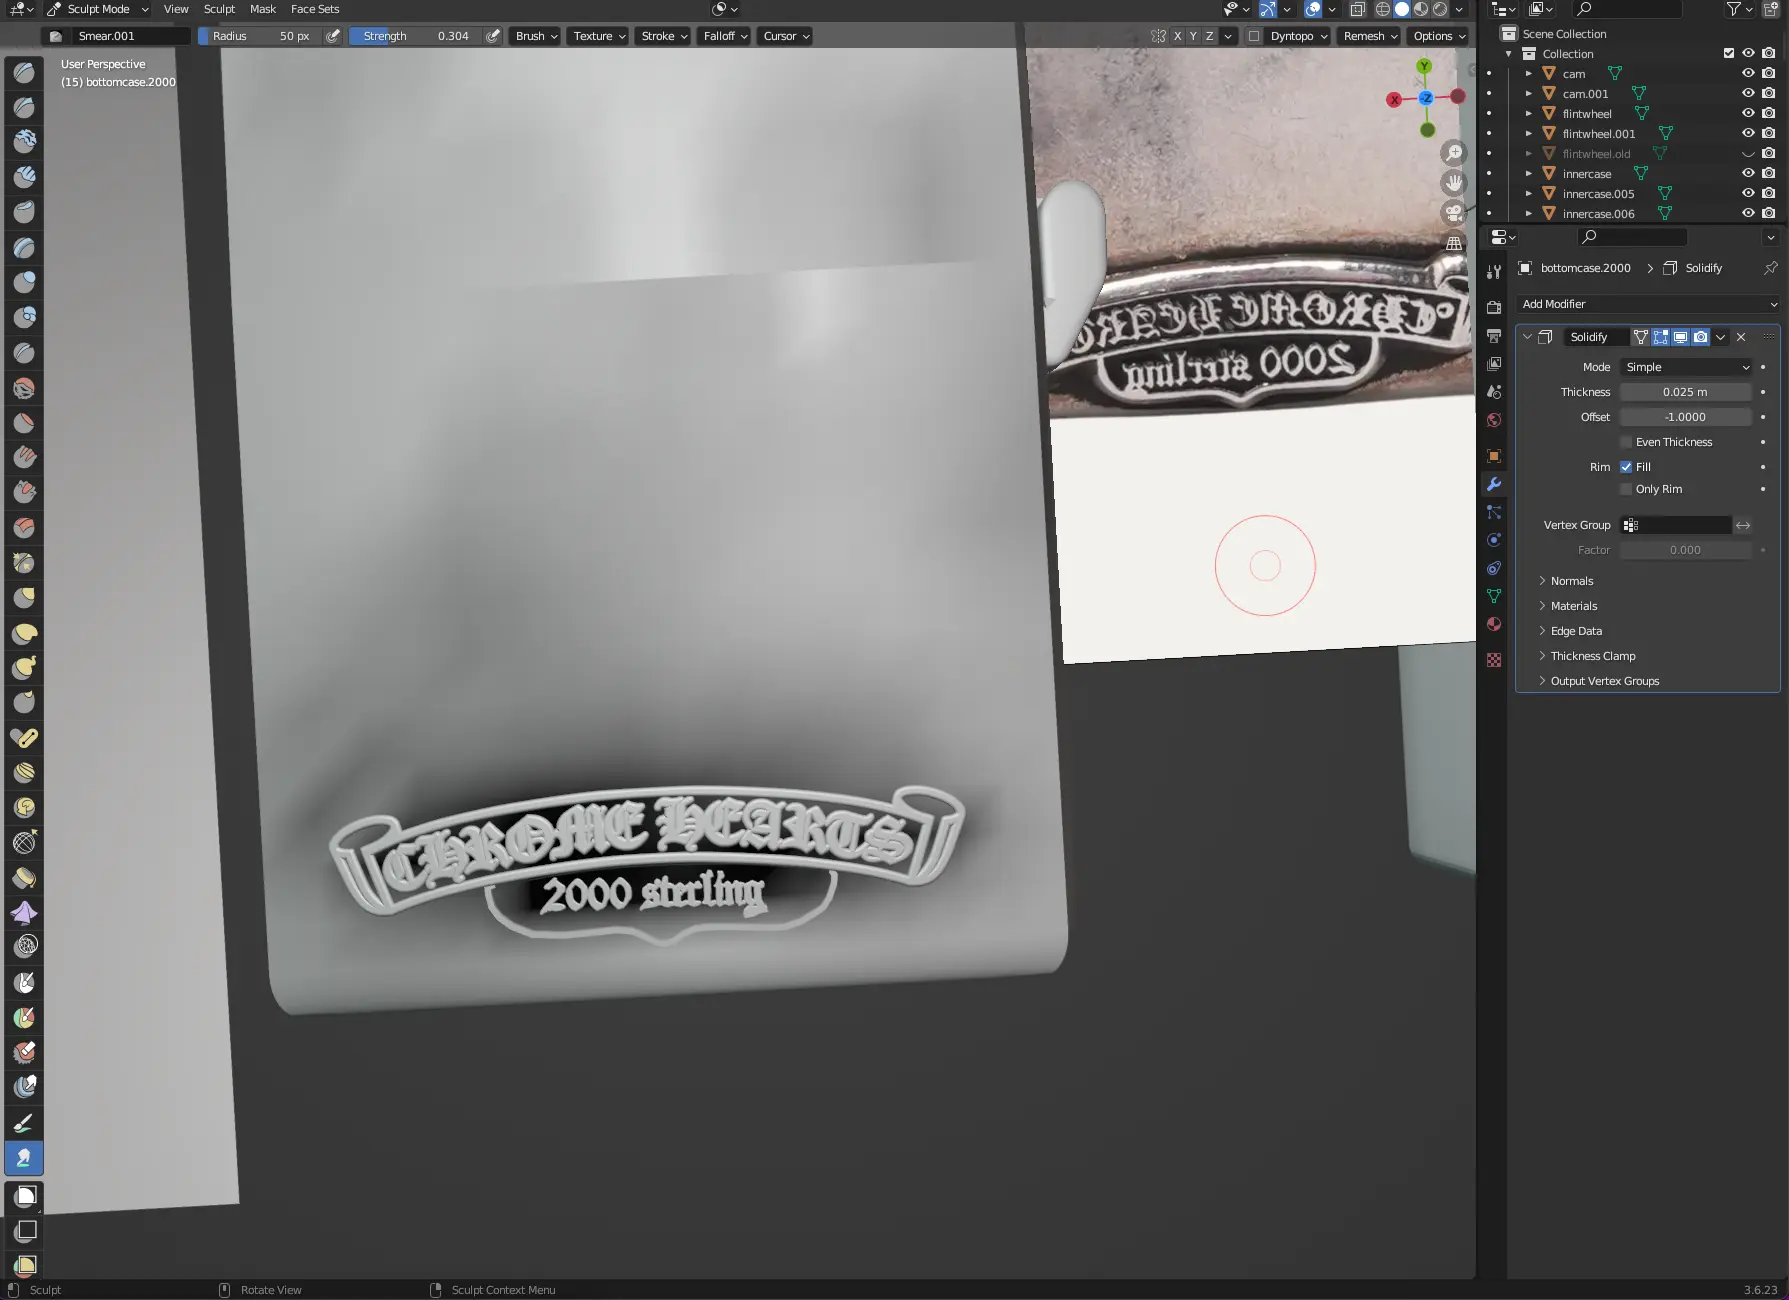Viewport: 1789px width, 1300px height.
Task: Open the Sculpt Mode selector
Action: click(98, 9)
